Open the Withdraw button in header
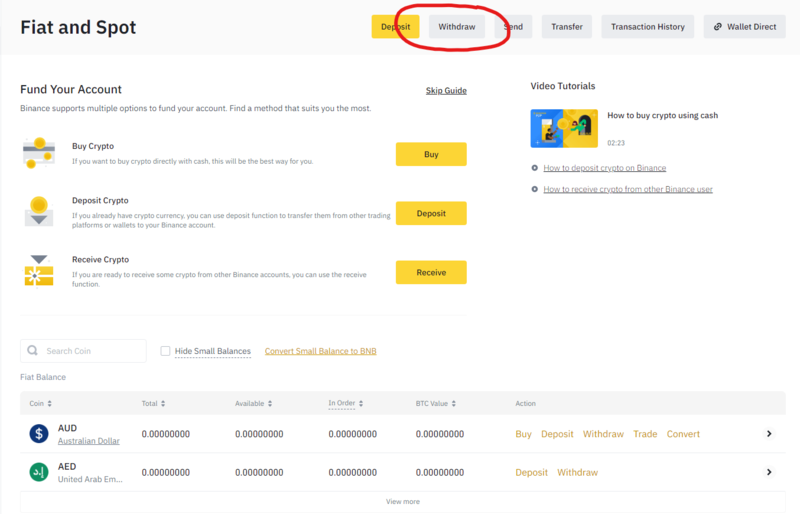The height and width of the screenshot is (514, 800). tap(457, 27)
